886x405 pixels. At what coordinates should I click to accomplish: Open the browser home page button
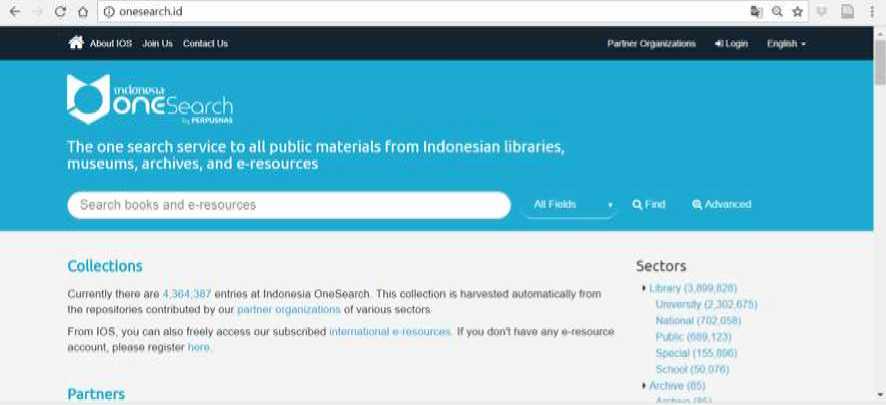pos(83,12)
